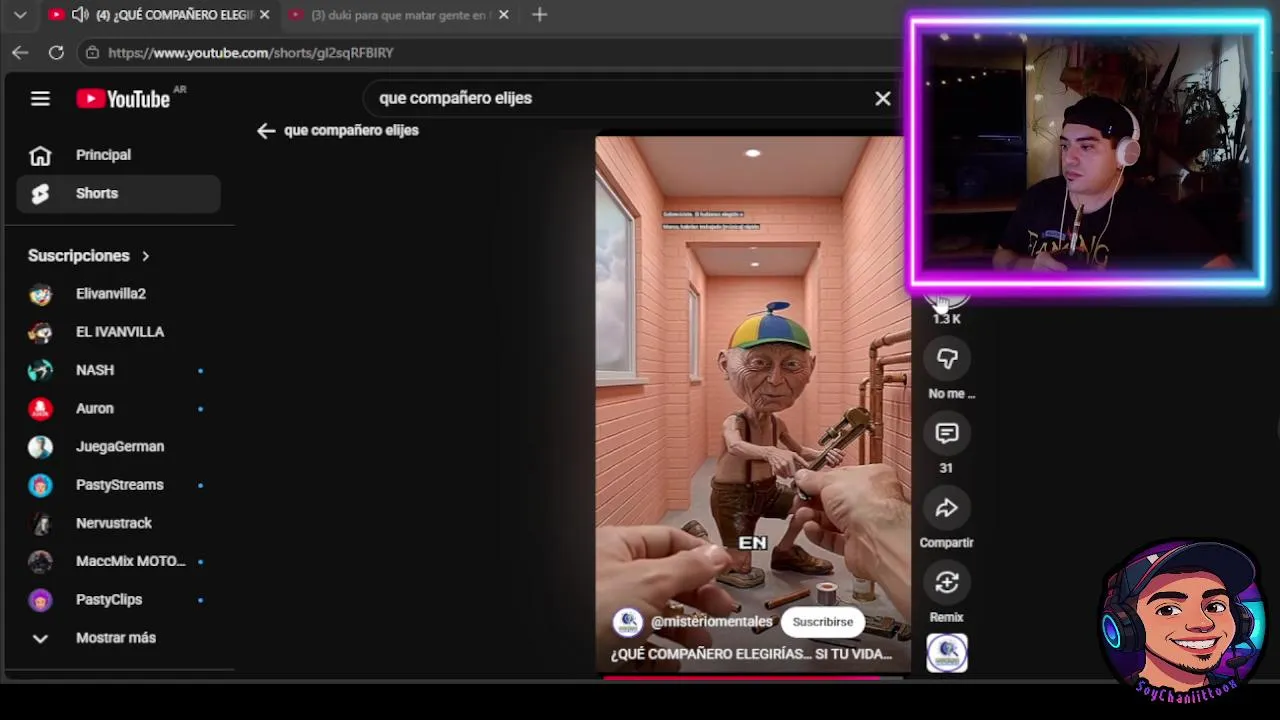1280x720 pixels.
Task: Seek on the short's red progress bar
Action: [752, 677]
